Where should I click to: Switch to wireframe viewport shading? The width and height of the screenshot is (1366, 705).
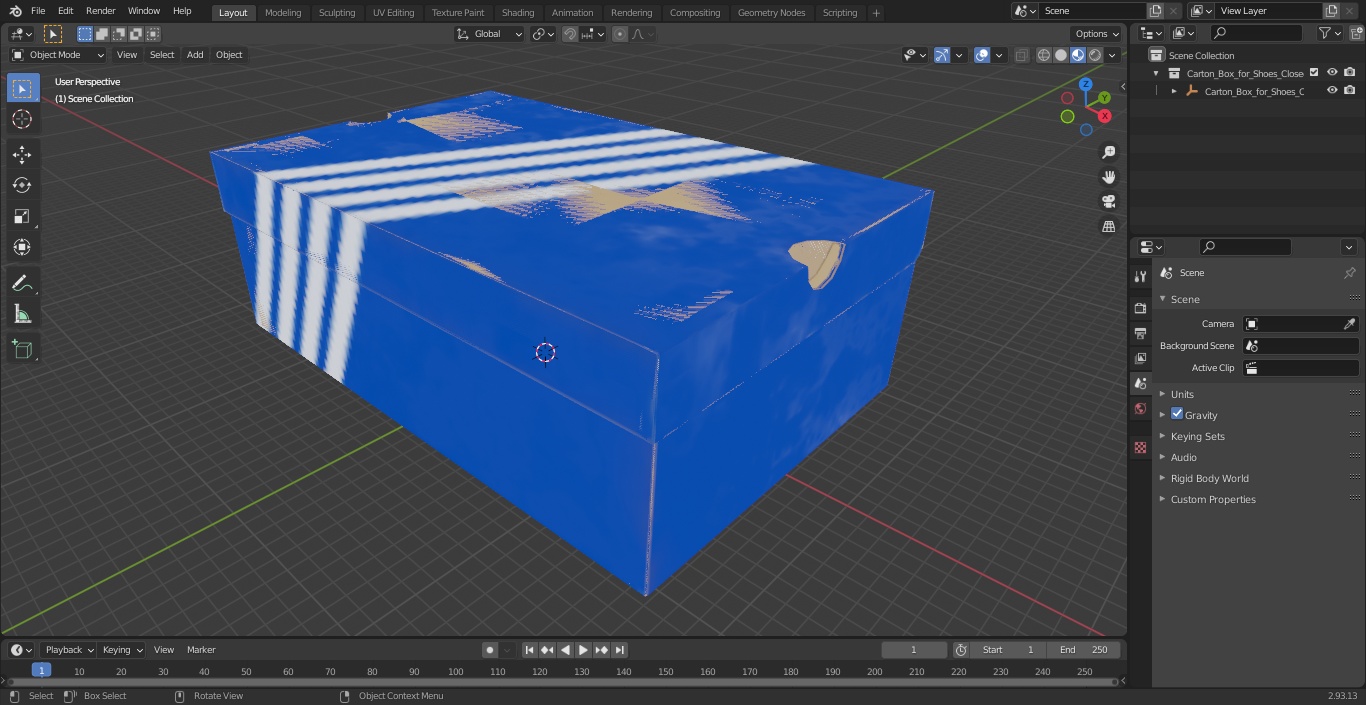point(1044,55)
